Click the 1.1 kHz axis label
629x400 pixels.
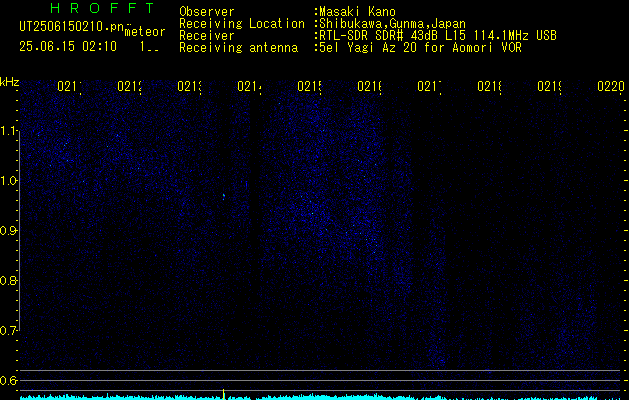[9, 131]
